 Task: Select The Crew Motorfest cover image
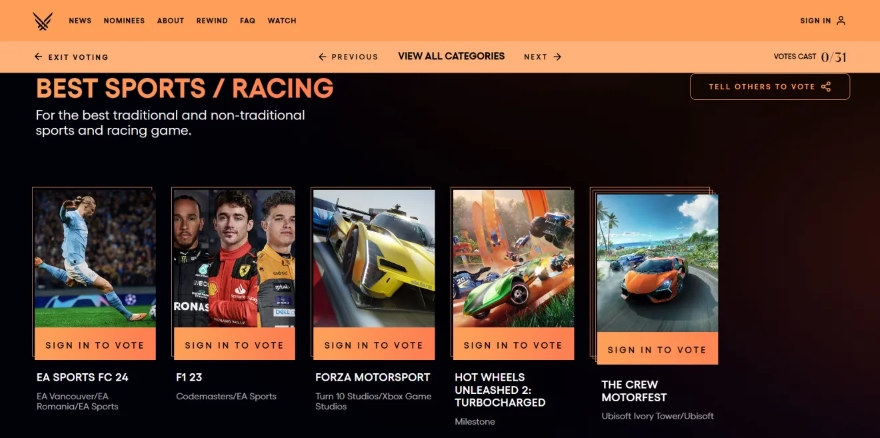pyautogui.click(x=657, y=263)
